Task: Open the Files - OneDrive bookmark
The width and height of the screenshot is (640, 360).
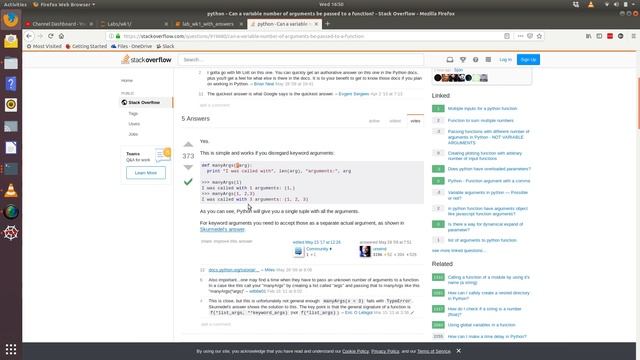Action: 131,46
